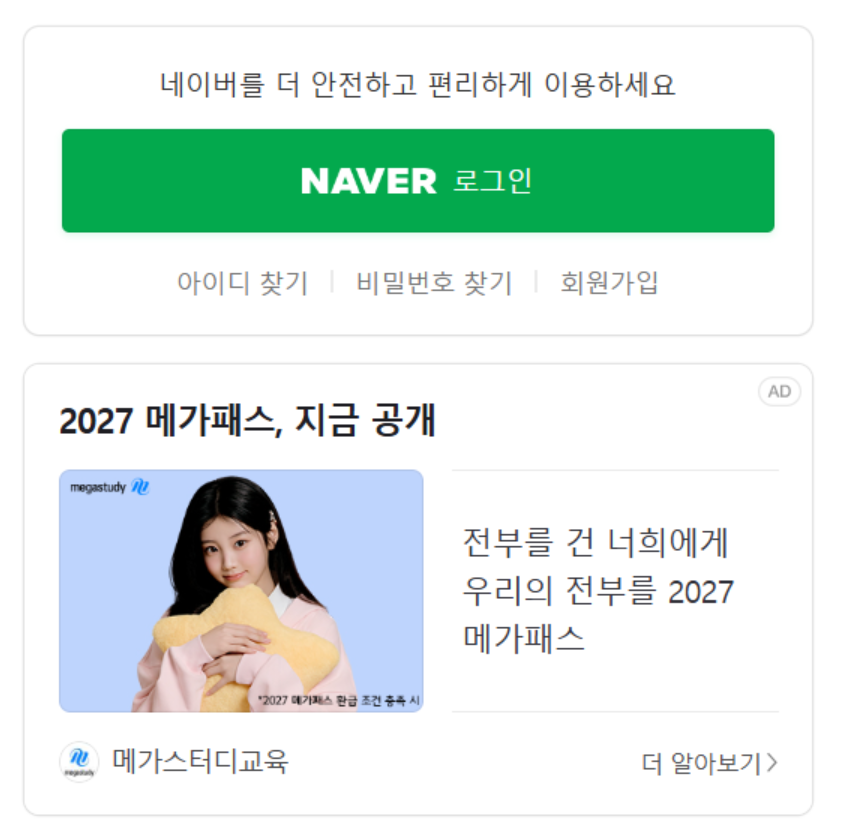Image resolution: width=859 pixels, height=834 pixels.
Task: Click the chevron arrow beside 더 알아보기
Action: coord(771,763)
